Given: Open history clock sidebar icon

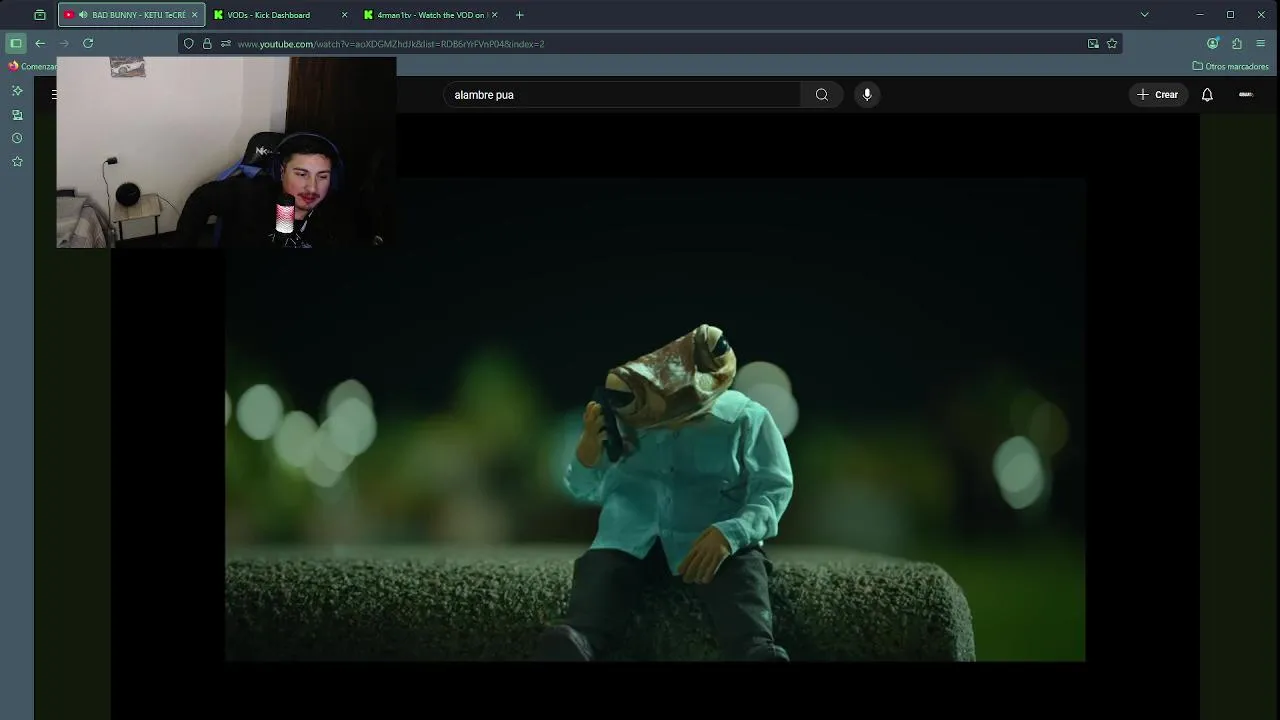Looking at the screenshot, I should point(17,138).
